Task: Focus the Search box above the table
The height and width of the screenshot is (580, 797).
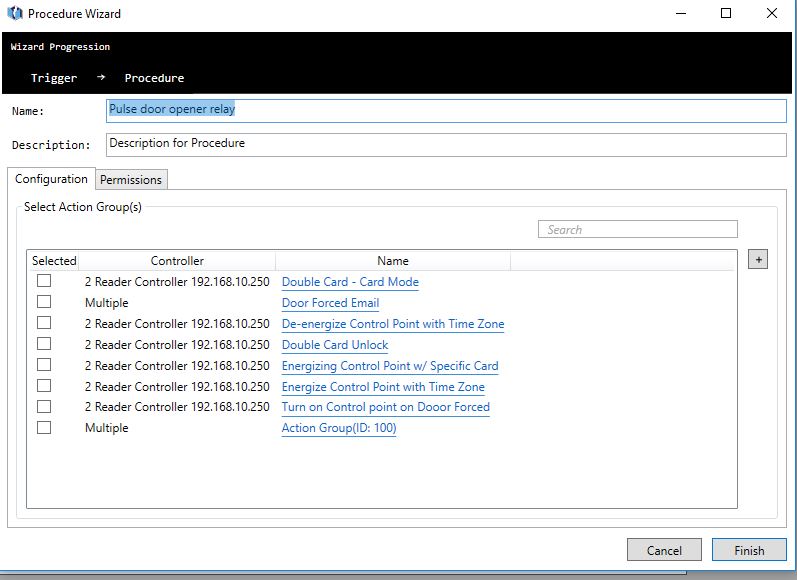Action: [x=638, y=229]
